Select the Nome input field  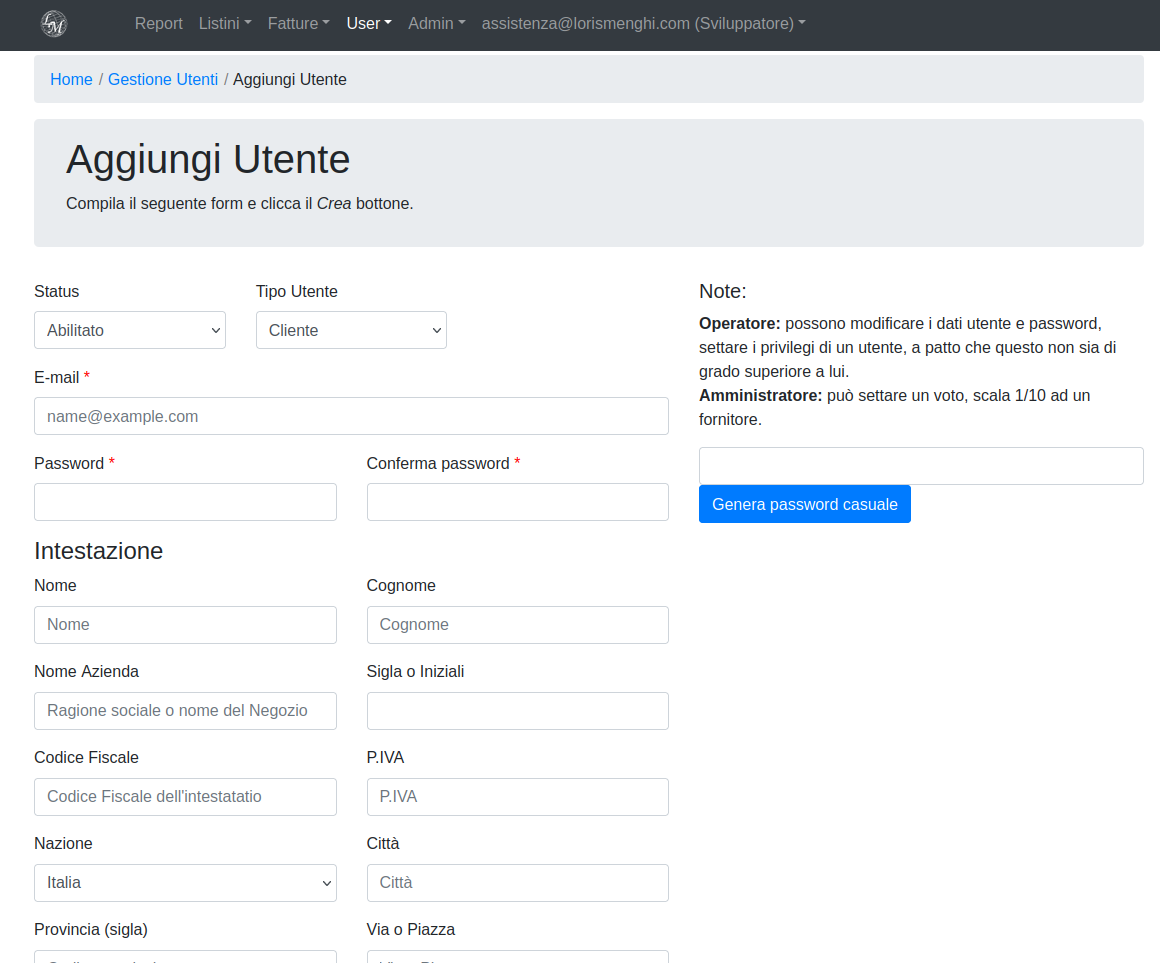pos(185,625)
